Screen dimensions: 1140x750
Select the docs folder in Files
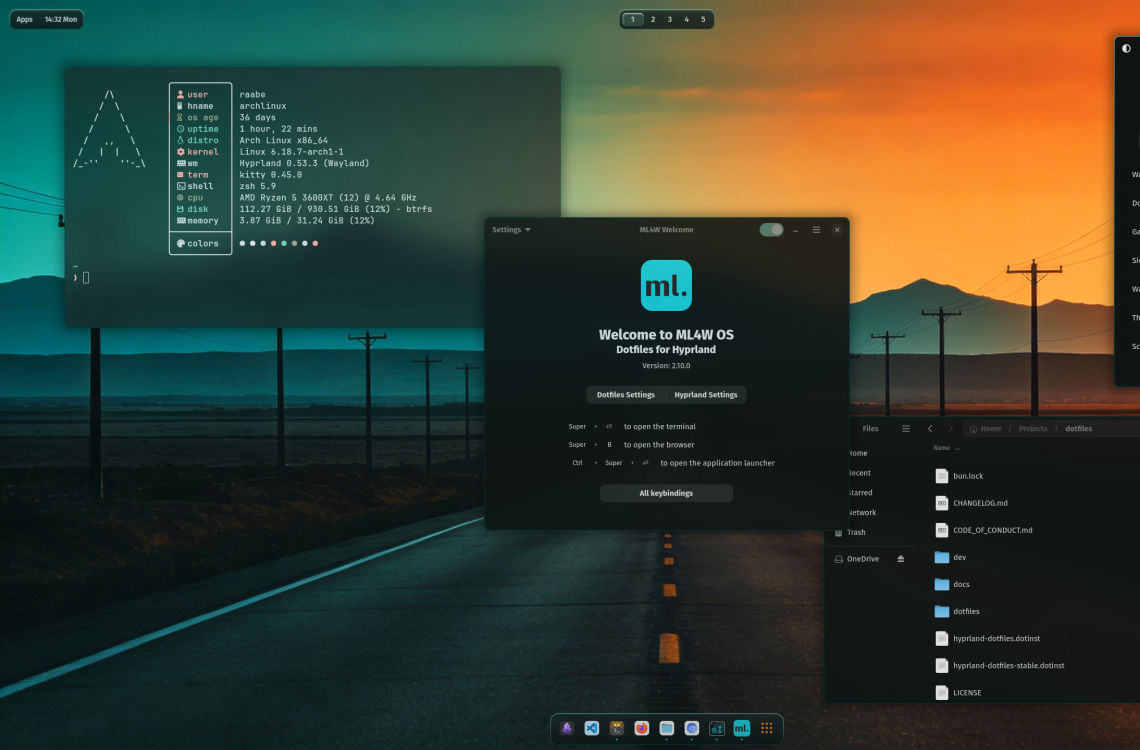pyautogui.click(x=961, y=584)
